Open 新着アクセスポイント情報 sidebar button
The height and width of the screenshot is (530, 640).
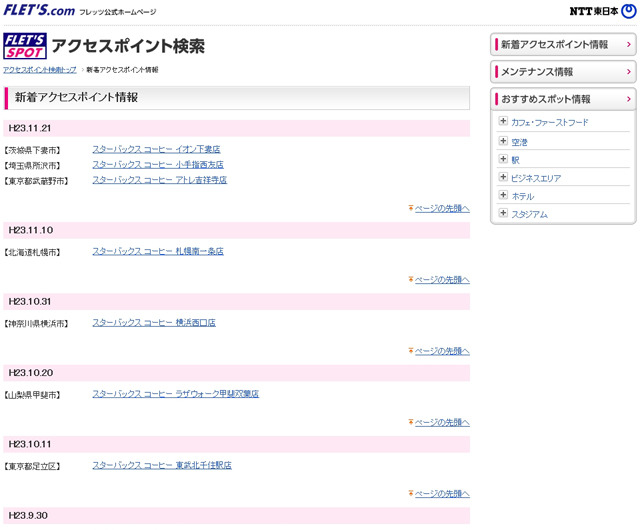tap(563, 44)
